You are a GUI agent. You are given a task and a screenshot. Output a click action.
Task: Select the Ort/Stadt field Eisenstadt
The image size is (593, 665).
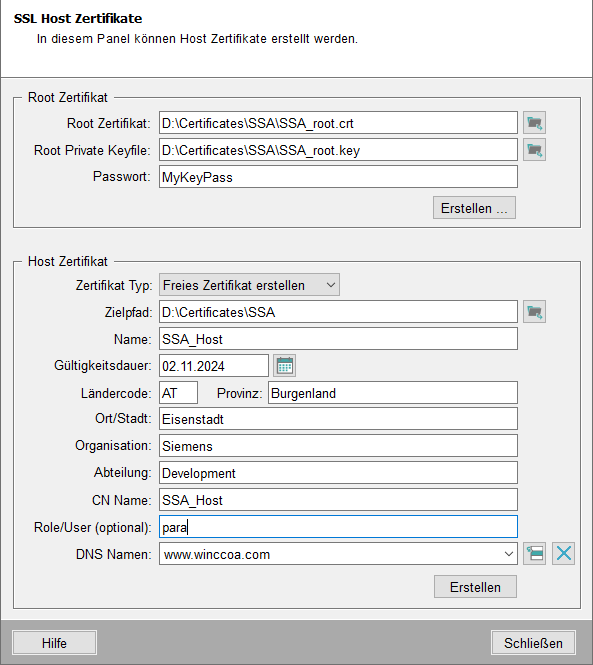tap(338, 419)
